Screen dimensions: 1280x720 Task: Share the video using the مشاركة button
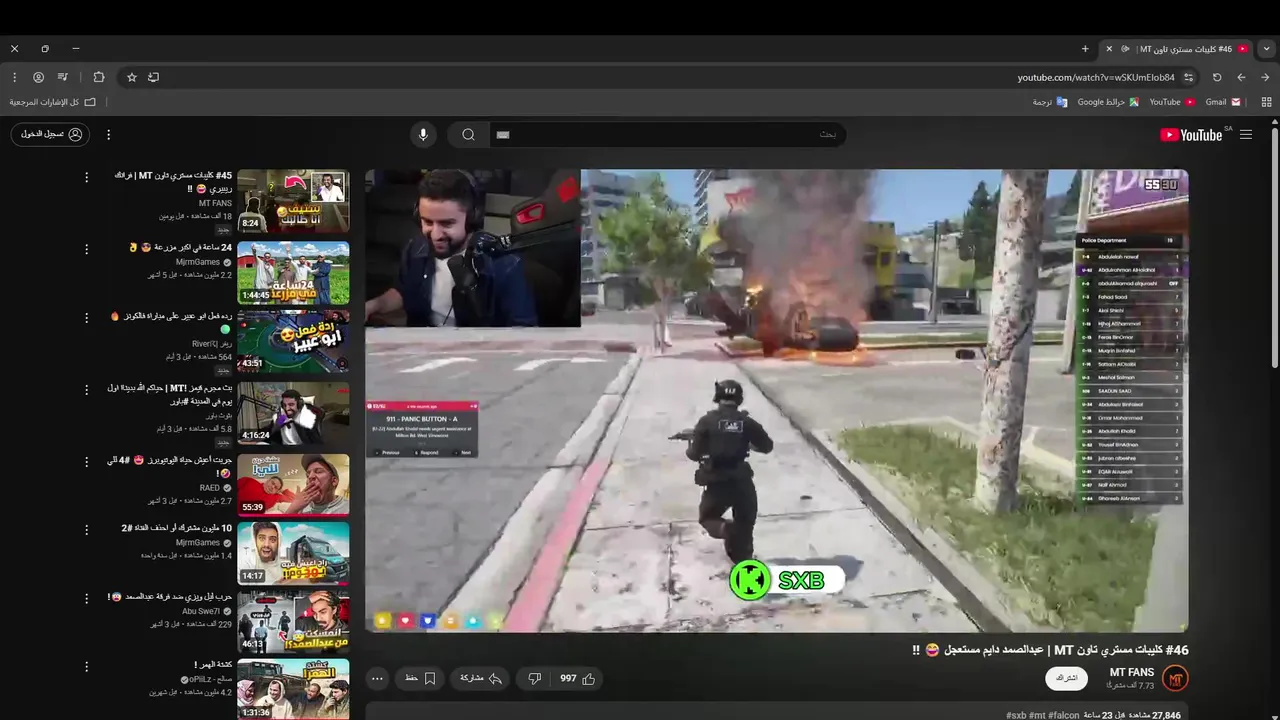pos(480,678)
